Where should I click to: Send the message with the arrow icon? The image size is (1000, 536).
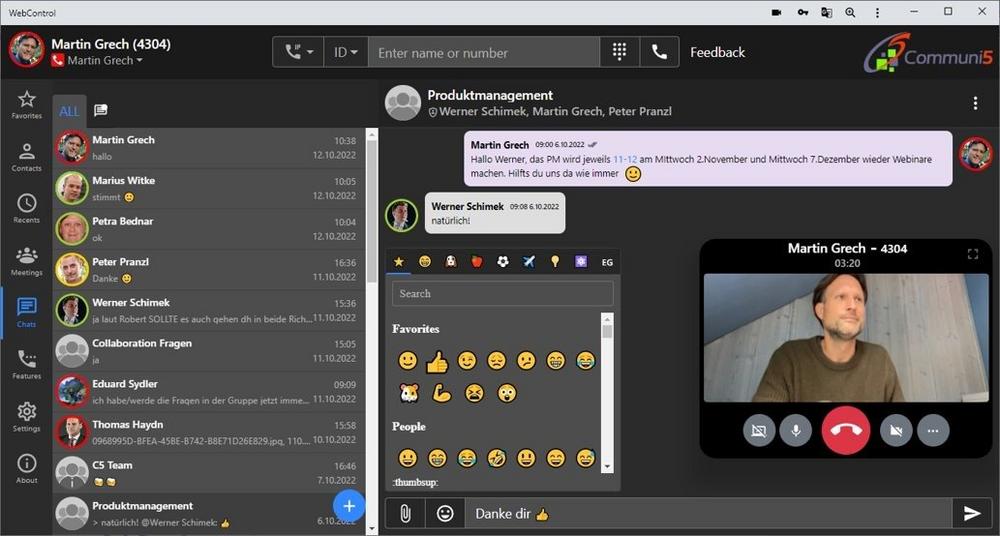[971, 513]
